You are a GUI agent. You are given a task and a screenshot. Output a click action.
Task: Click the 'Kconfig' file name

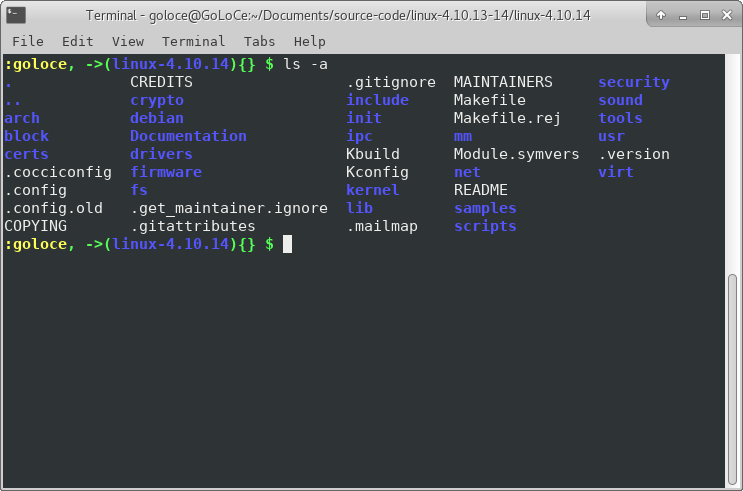[378, 172]
